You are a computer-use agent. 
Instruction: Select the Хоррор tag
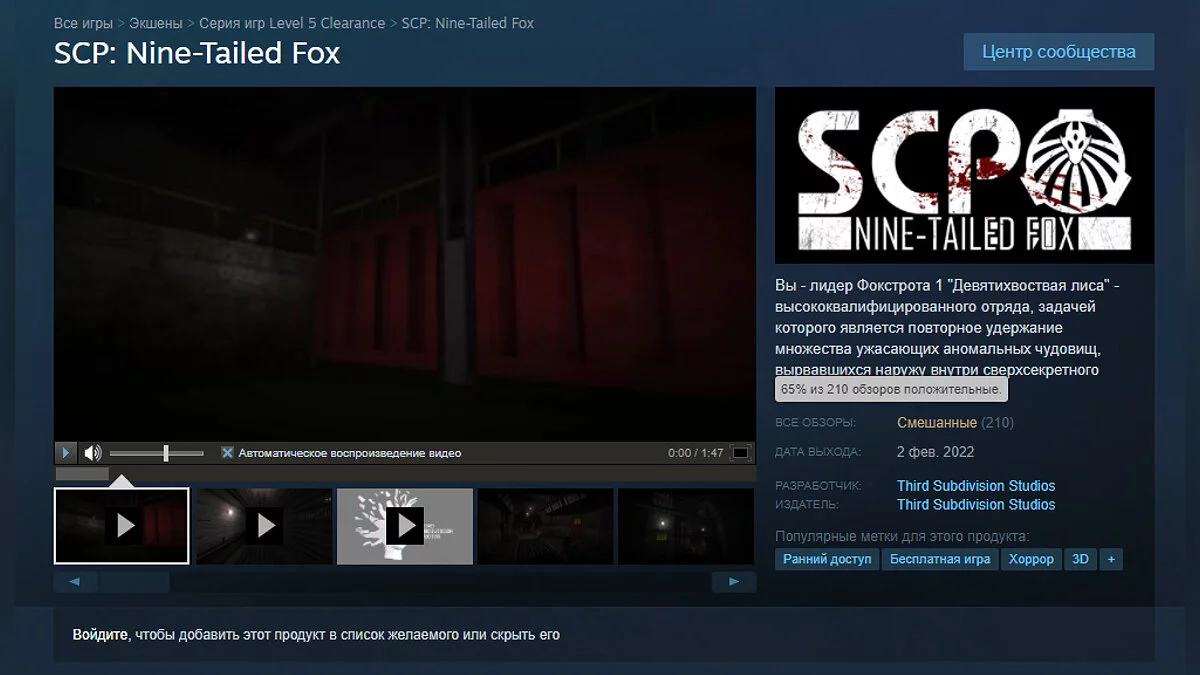(1031, 559)
